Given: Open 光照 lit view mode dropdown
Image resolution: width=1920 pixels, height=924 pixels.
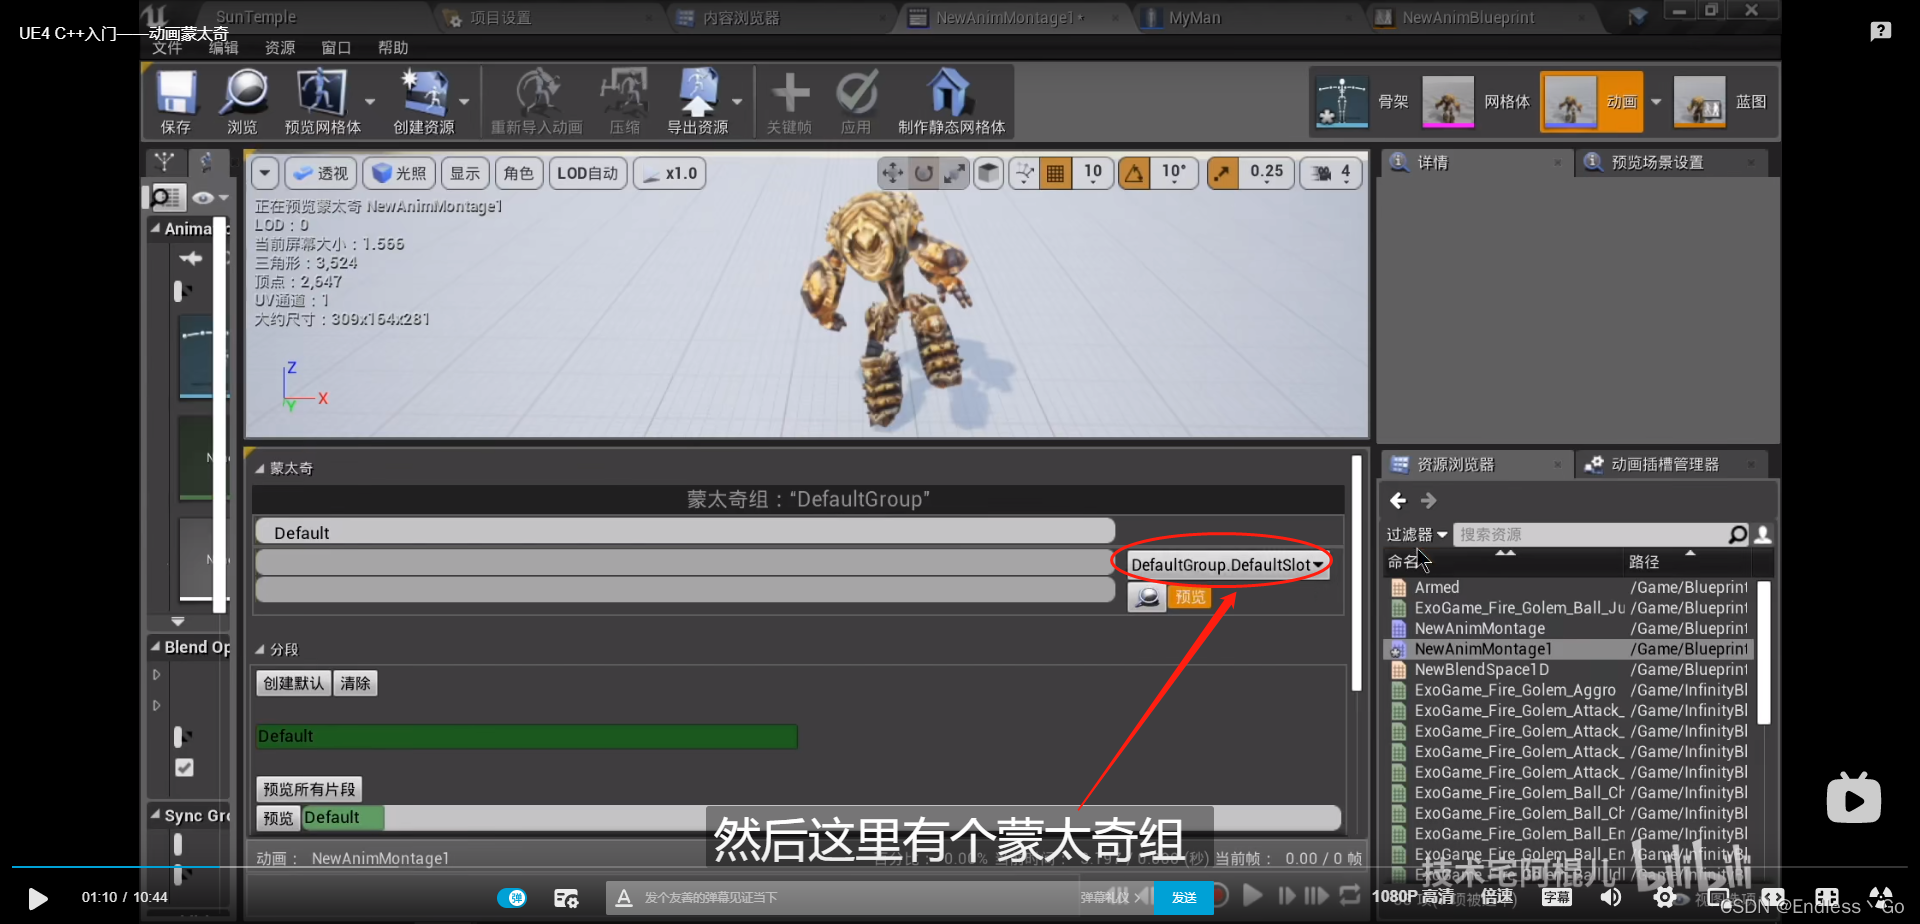Looking at the screenshot, I should (x=399, y=173).
